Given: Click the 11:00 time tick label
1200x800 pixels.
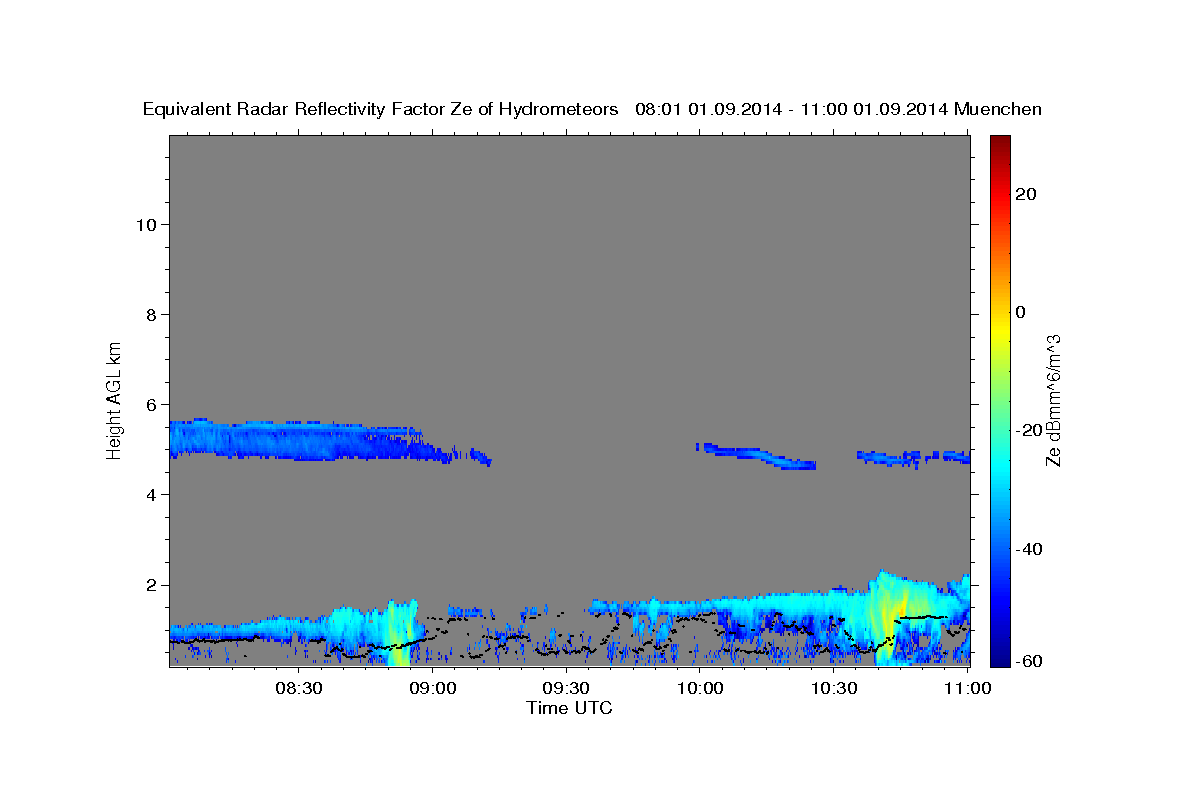Looking at the screenshot, I should pos(967,689).
